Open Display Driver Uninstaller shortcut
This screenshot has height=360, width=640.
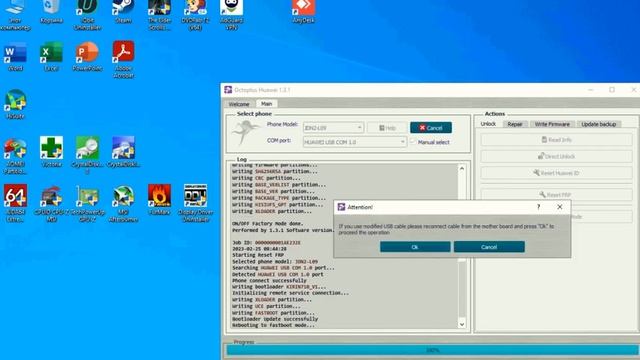pyautogui.click(x=195, y=203)
